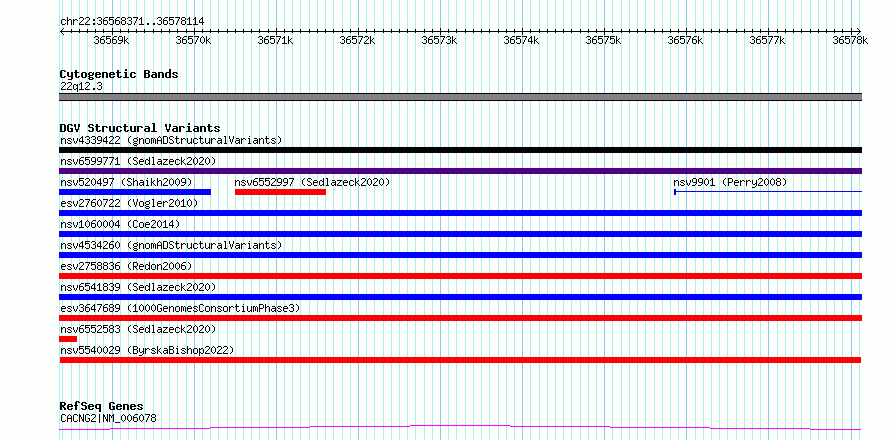Click the 36574k ruler position
Image resolution: width=890 pixels, height=440 pixels.
522,40
